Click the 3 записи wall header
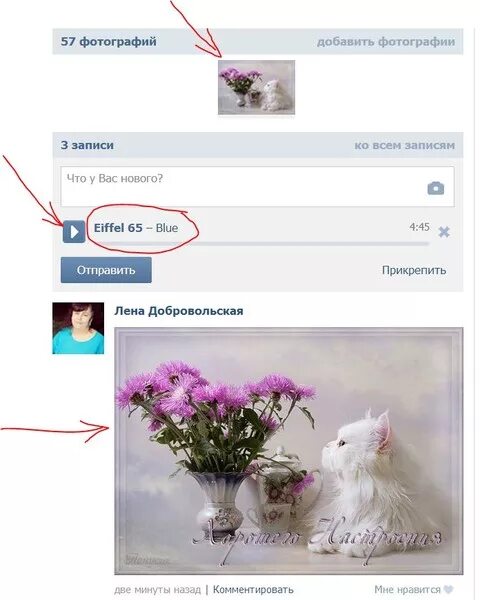The image size is (480, 600). click(x=87, y=145)
